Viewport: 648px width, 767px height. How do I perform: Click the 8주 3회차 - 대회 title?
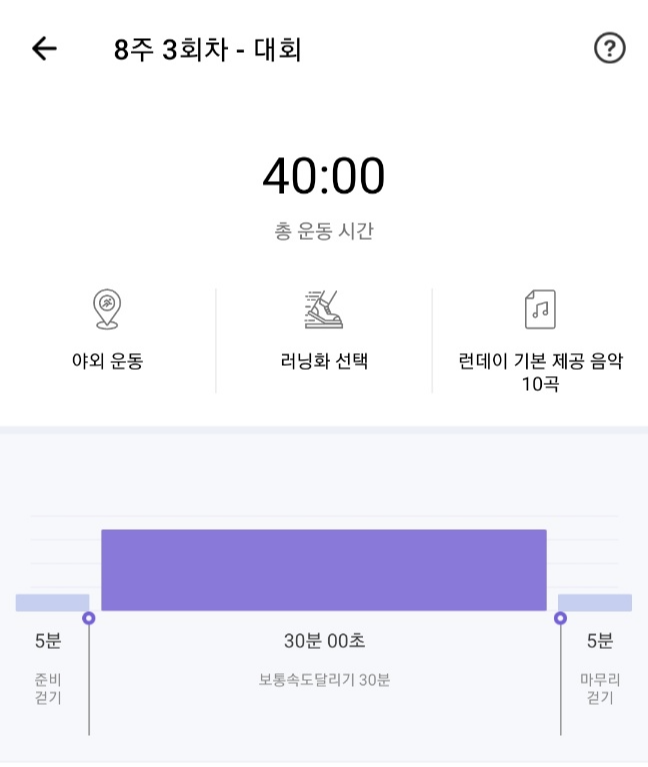pos(207,50)
